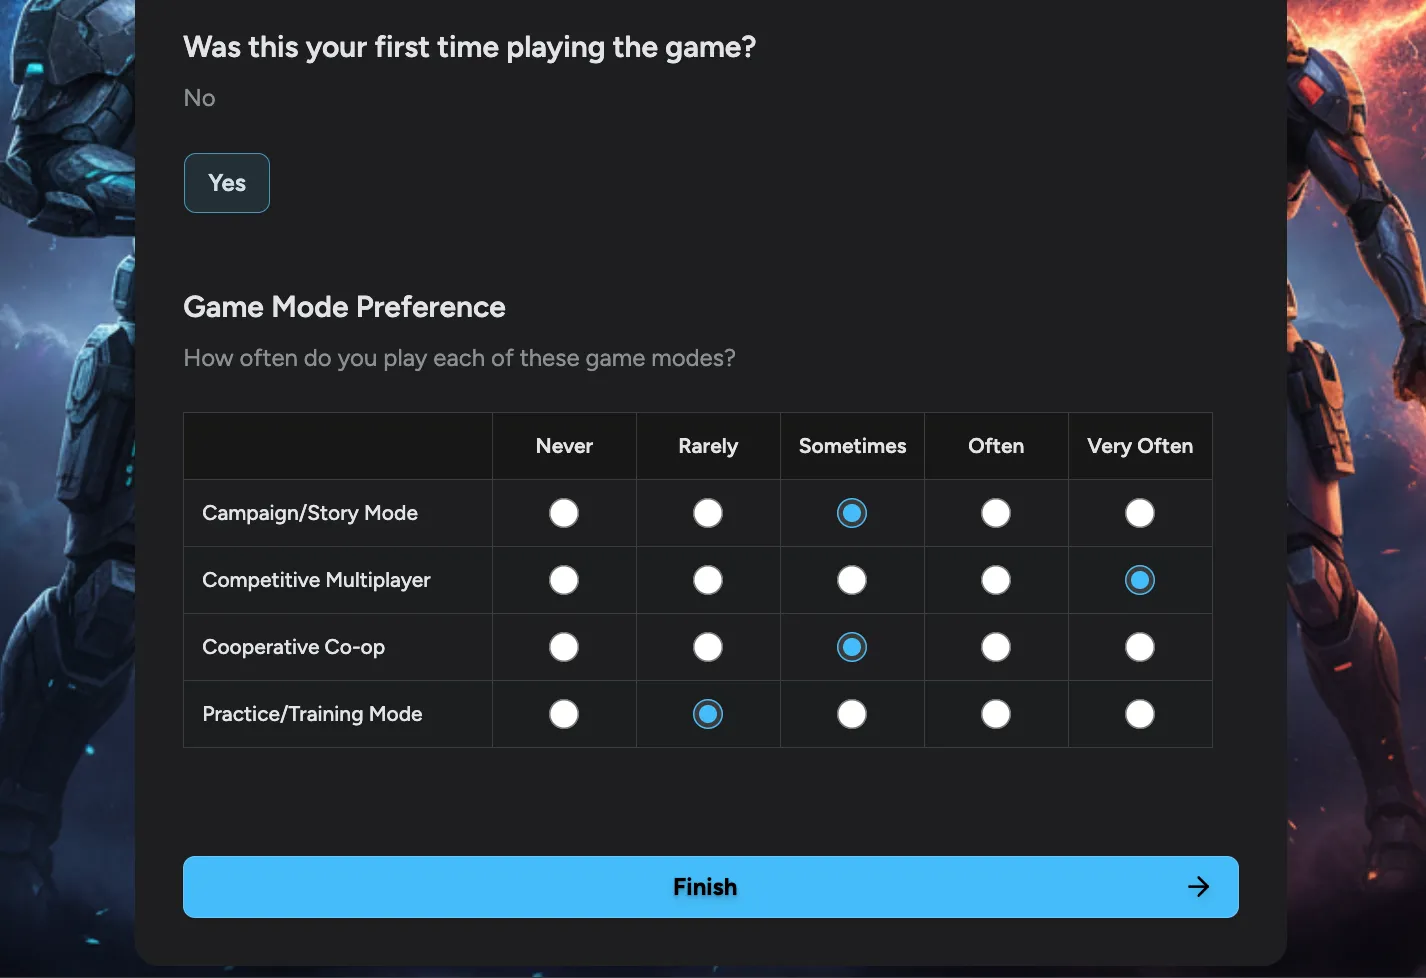Set Practice/Training Mode to Sometimes
1426x978 pixels.
852,714
